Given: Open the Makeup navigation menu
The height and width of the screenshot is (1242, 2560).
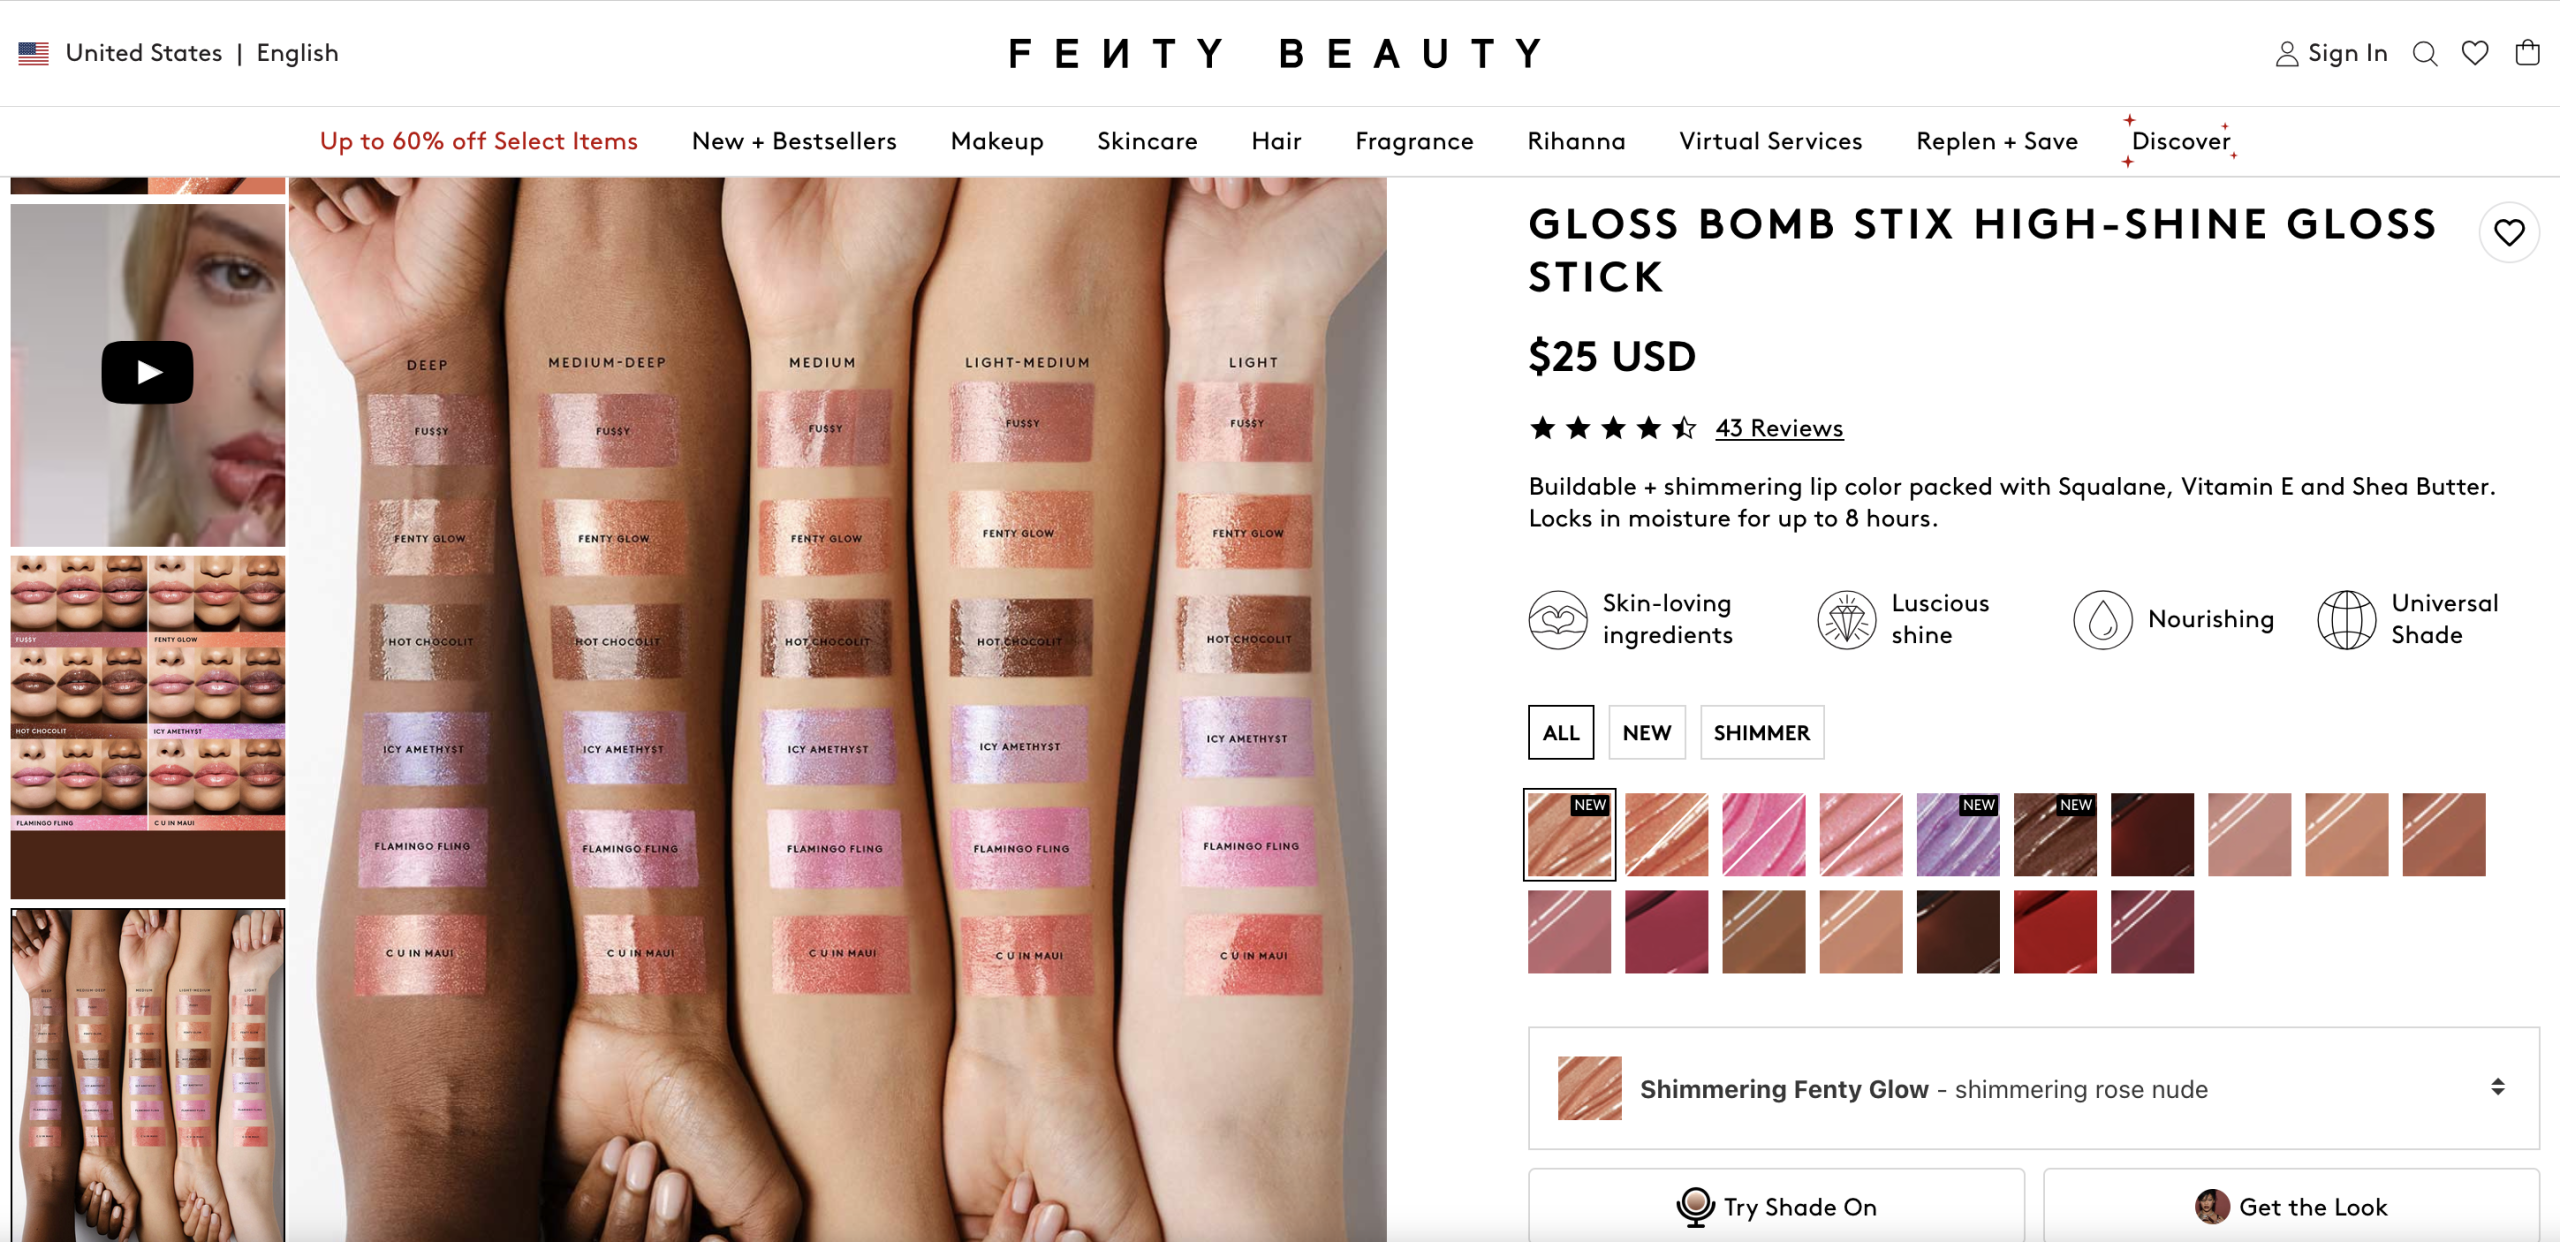Looking at the screenshot, I should [x=996, y=141].
